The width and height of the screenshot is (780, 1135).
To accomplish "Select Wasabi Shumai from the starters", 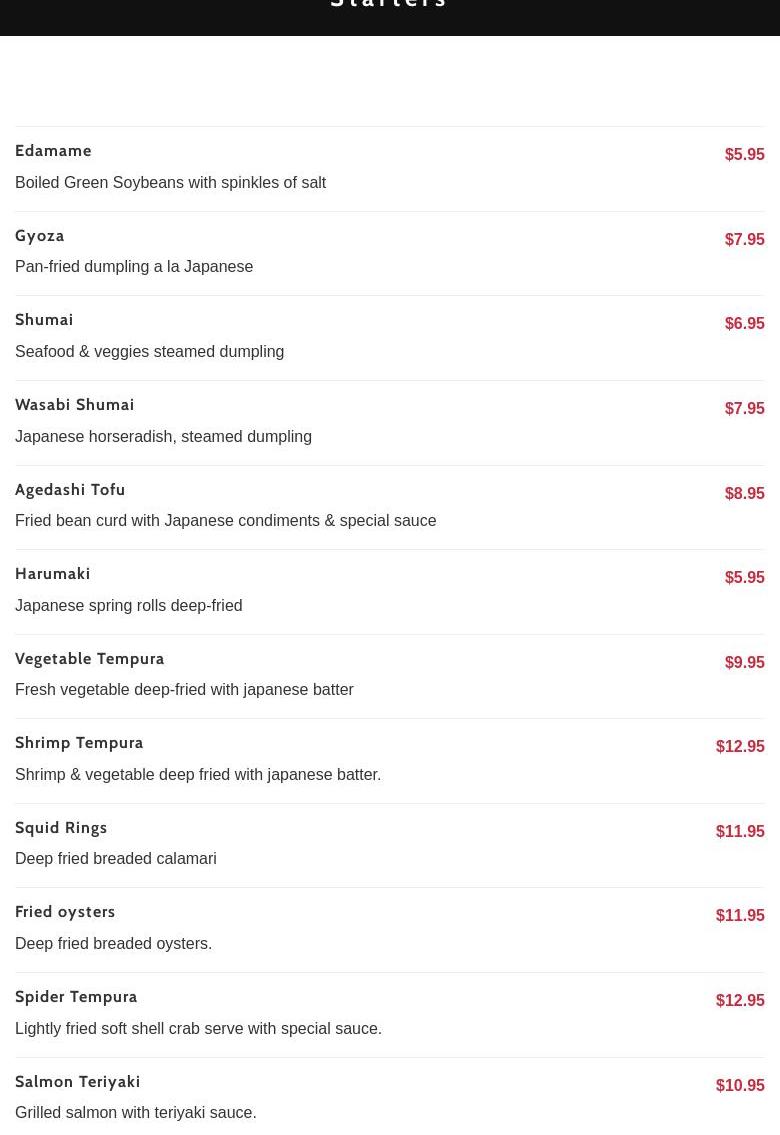I will [x=75, y=405].
